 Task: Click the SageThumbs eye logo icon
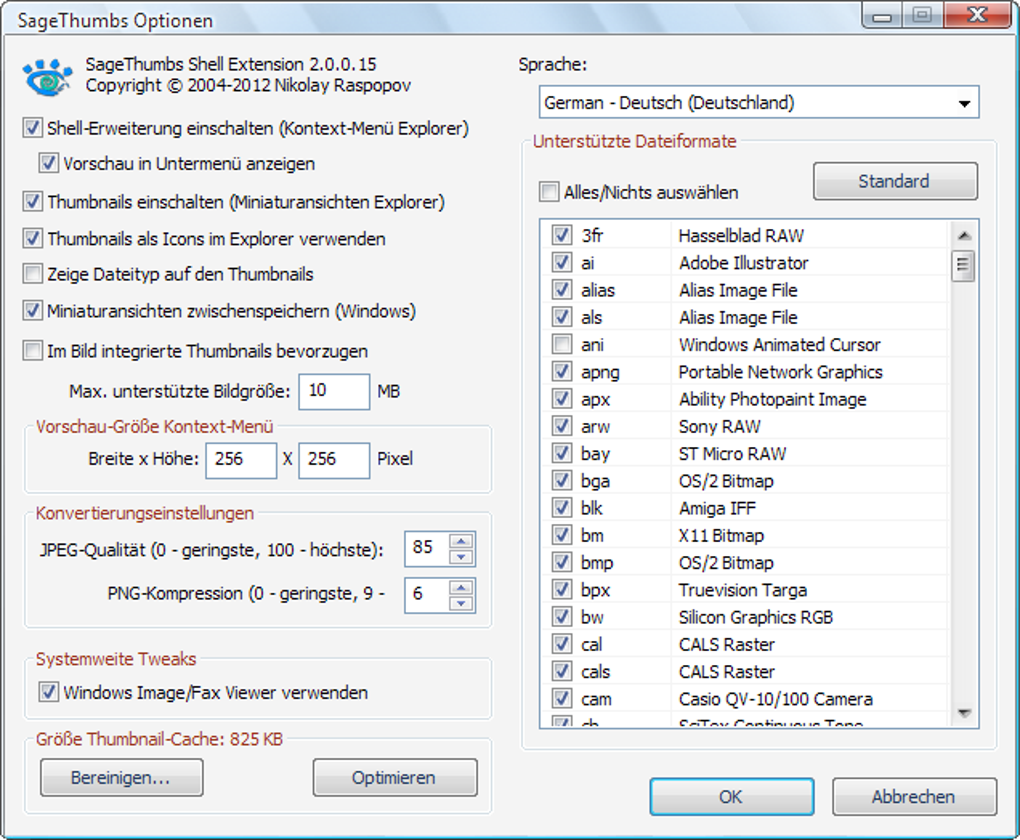47,77
